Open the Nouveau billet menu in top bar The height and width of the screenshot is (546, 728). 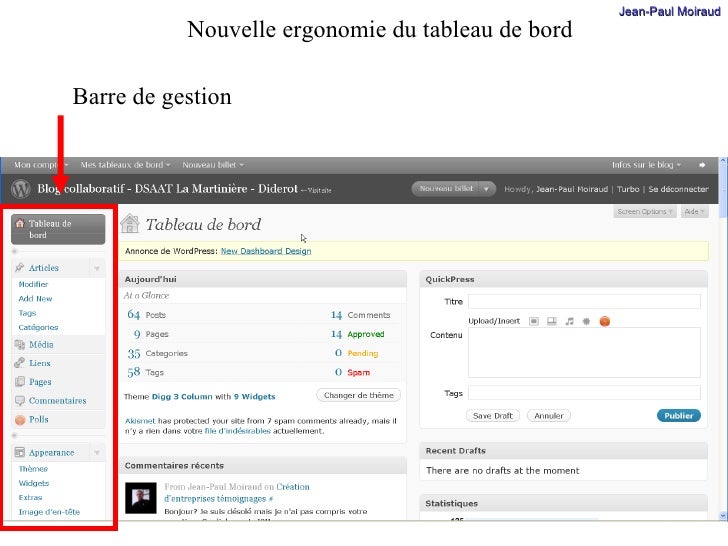click(213, 165)
